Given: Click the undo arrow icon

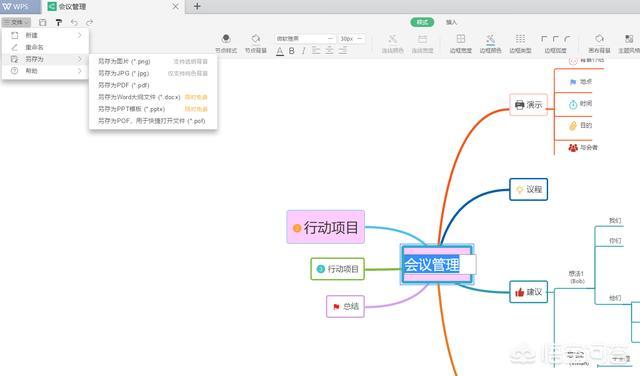Looking at the screenshot, I should tap(74, 22).
